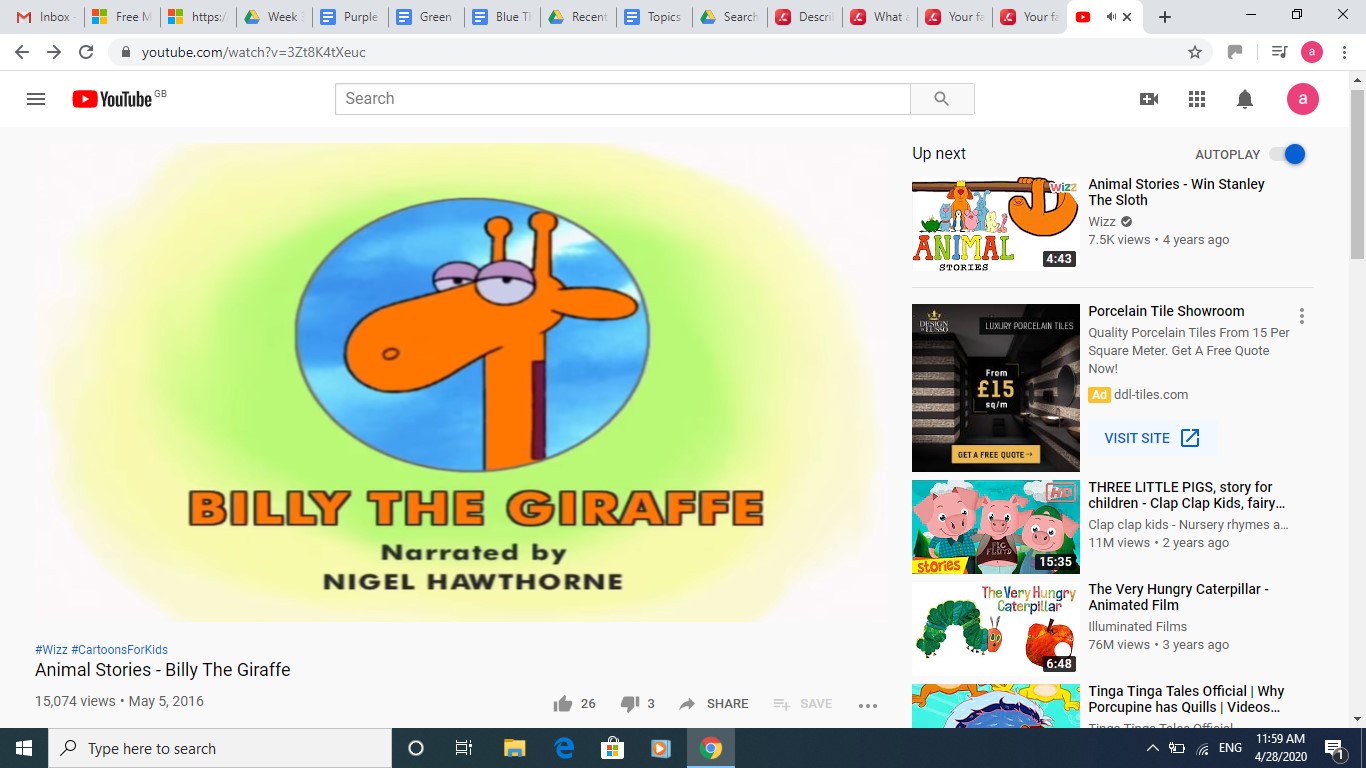Bookmark this page with the star
1366x768 pixels.
[x=1194, y=52]
